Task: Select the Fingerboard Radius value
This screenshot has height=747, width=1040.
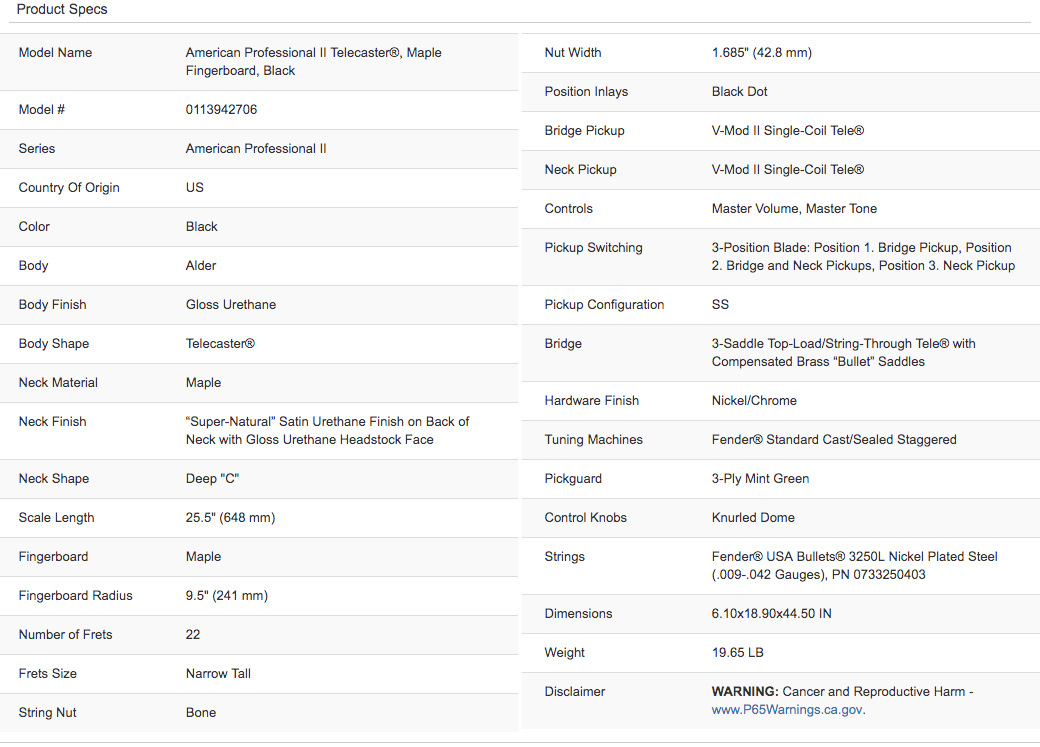Action: [x=227, y=596]
